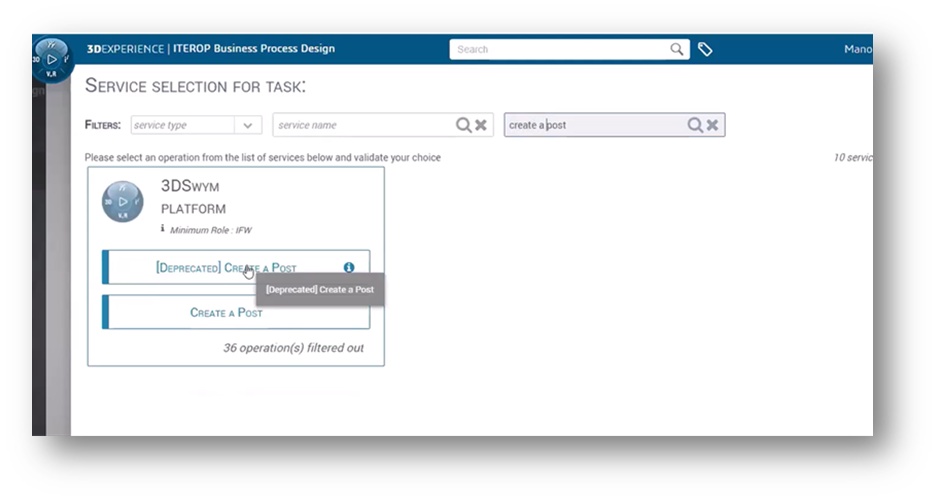
Task: Select the Create a Post operation
Action: click(x=236, y=312)
